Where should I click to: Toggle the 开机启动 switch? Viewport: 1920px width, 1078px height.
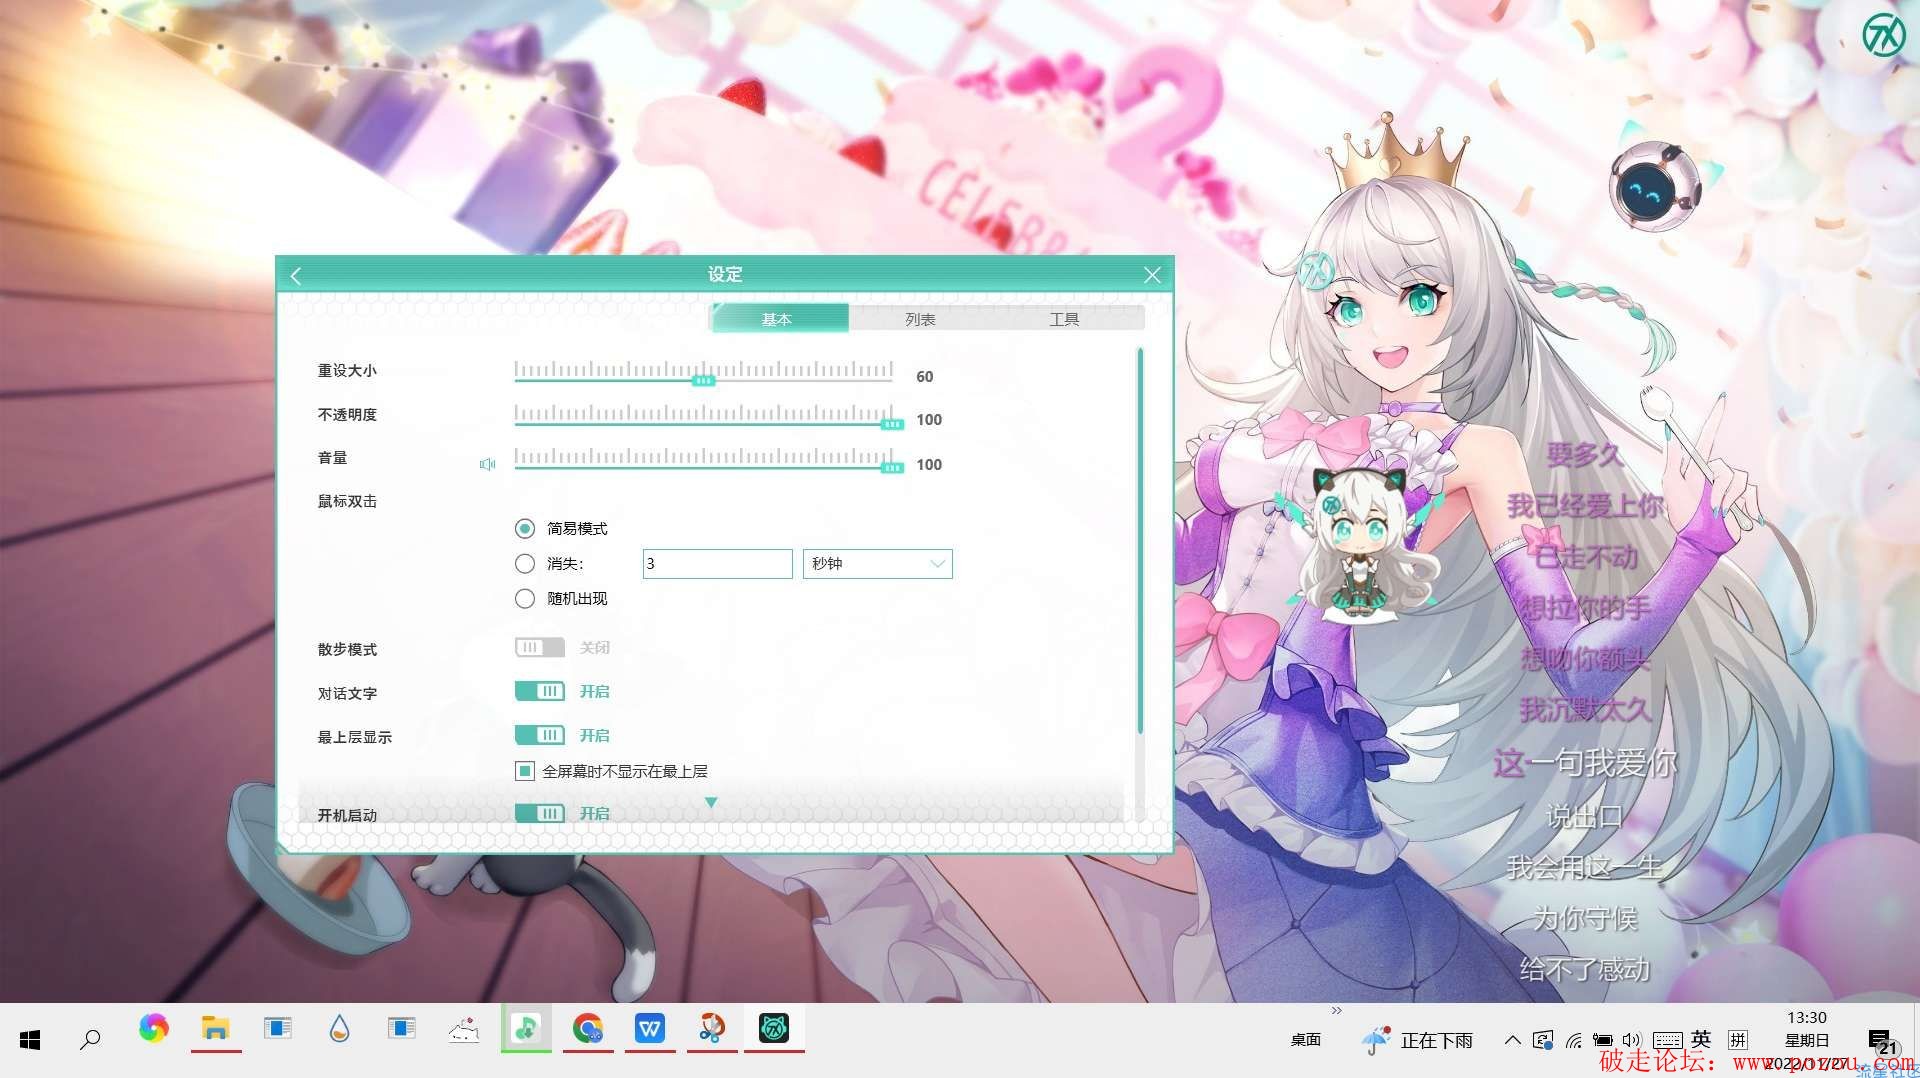(539, 813)
